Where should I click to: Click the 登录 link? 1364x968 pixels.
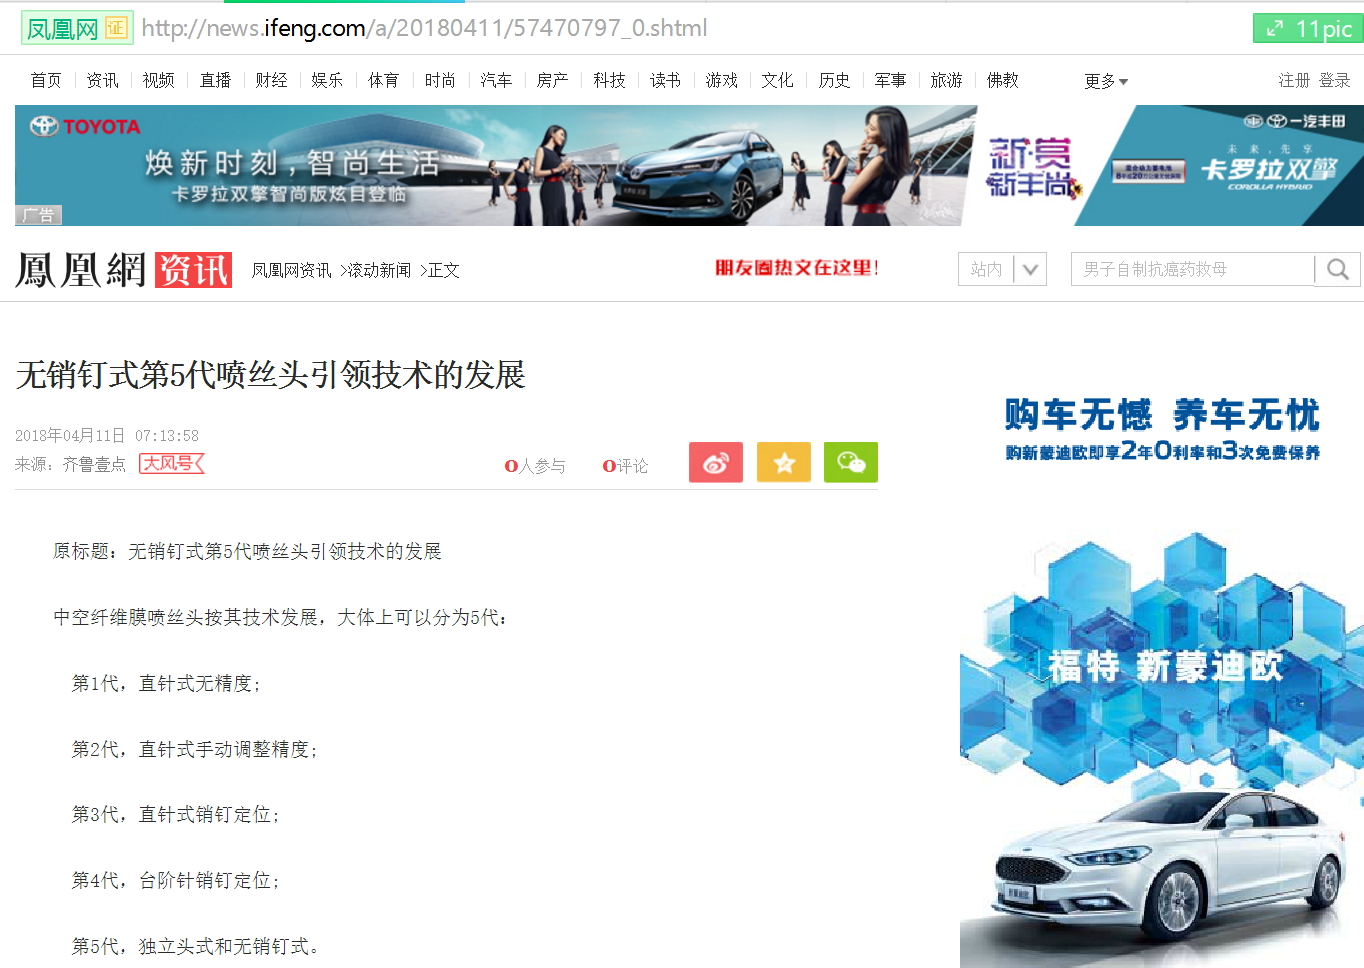pyautogui.click(x=1334, y=80)
